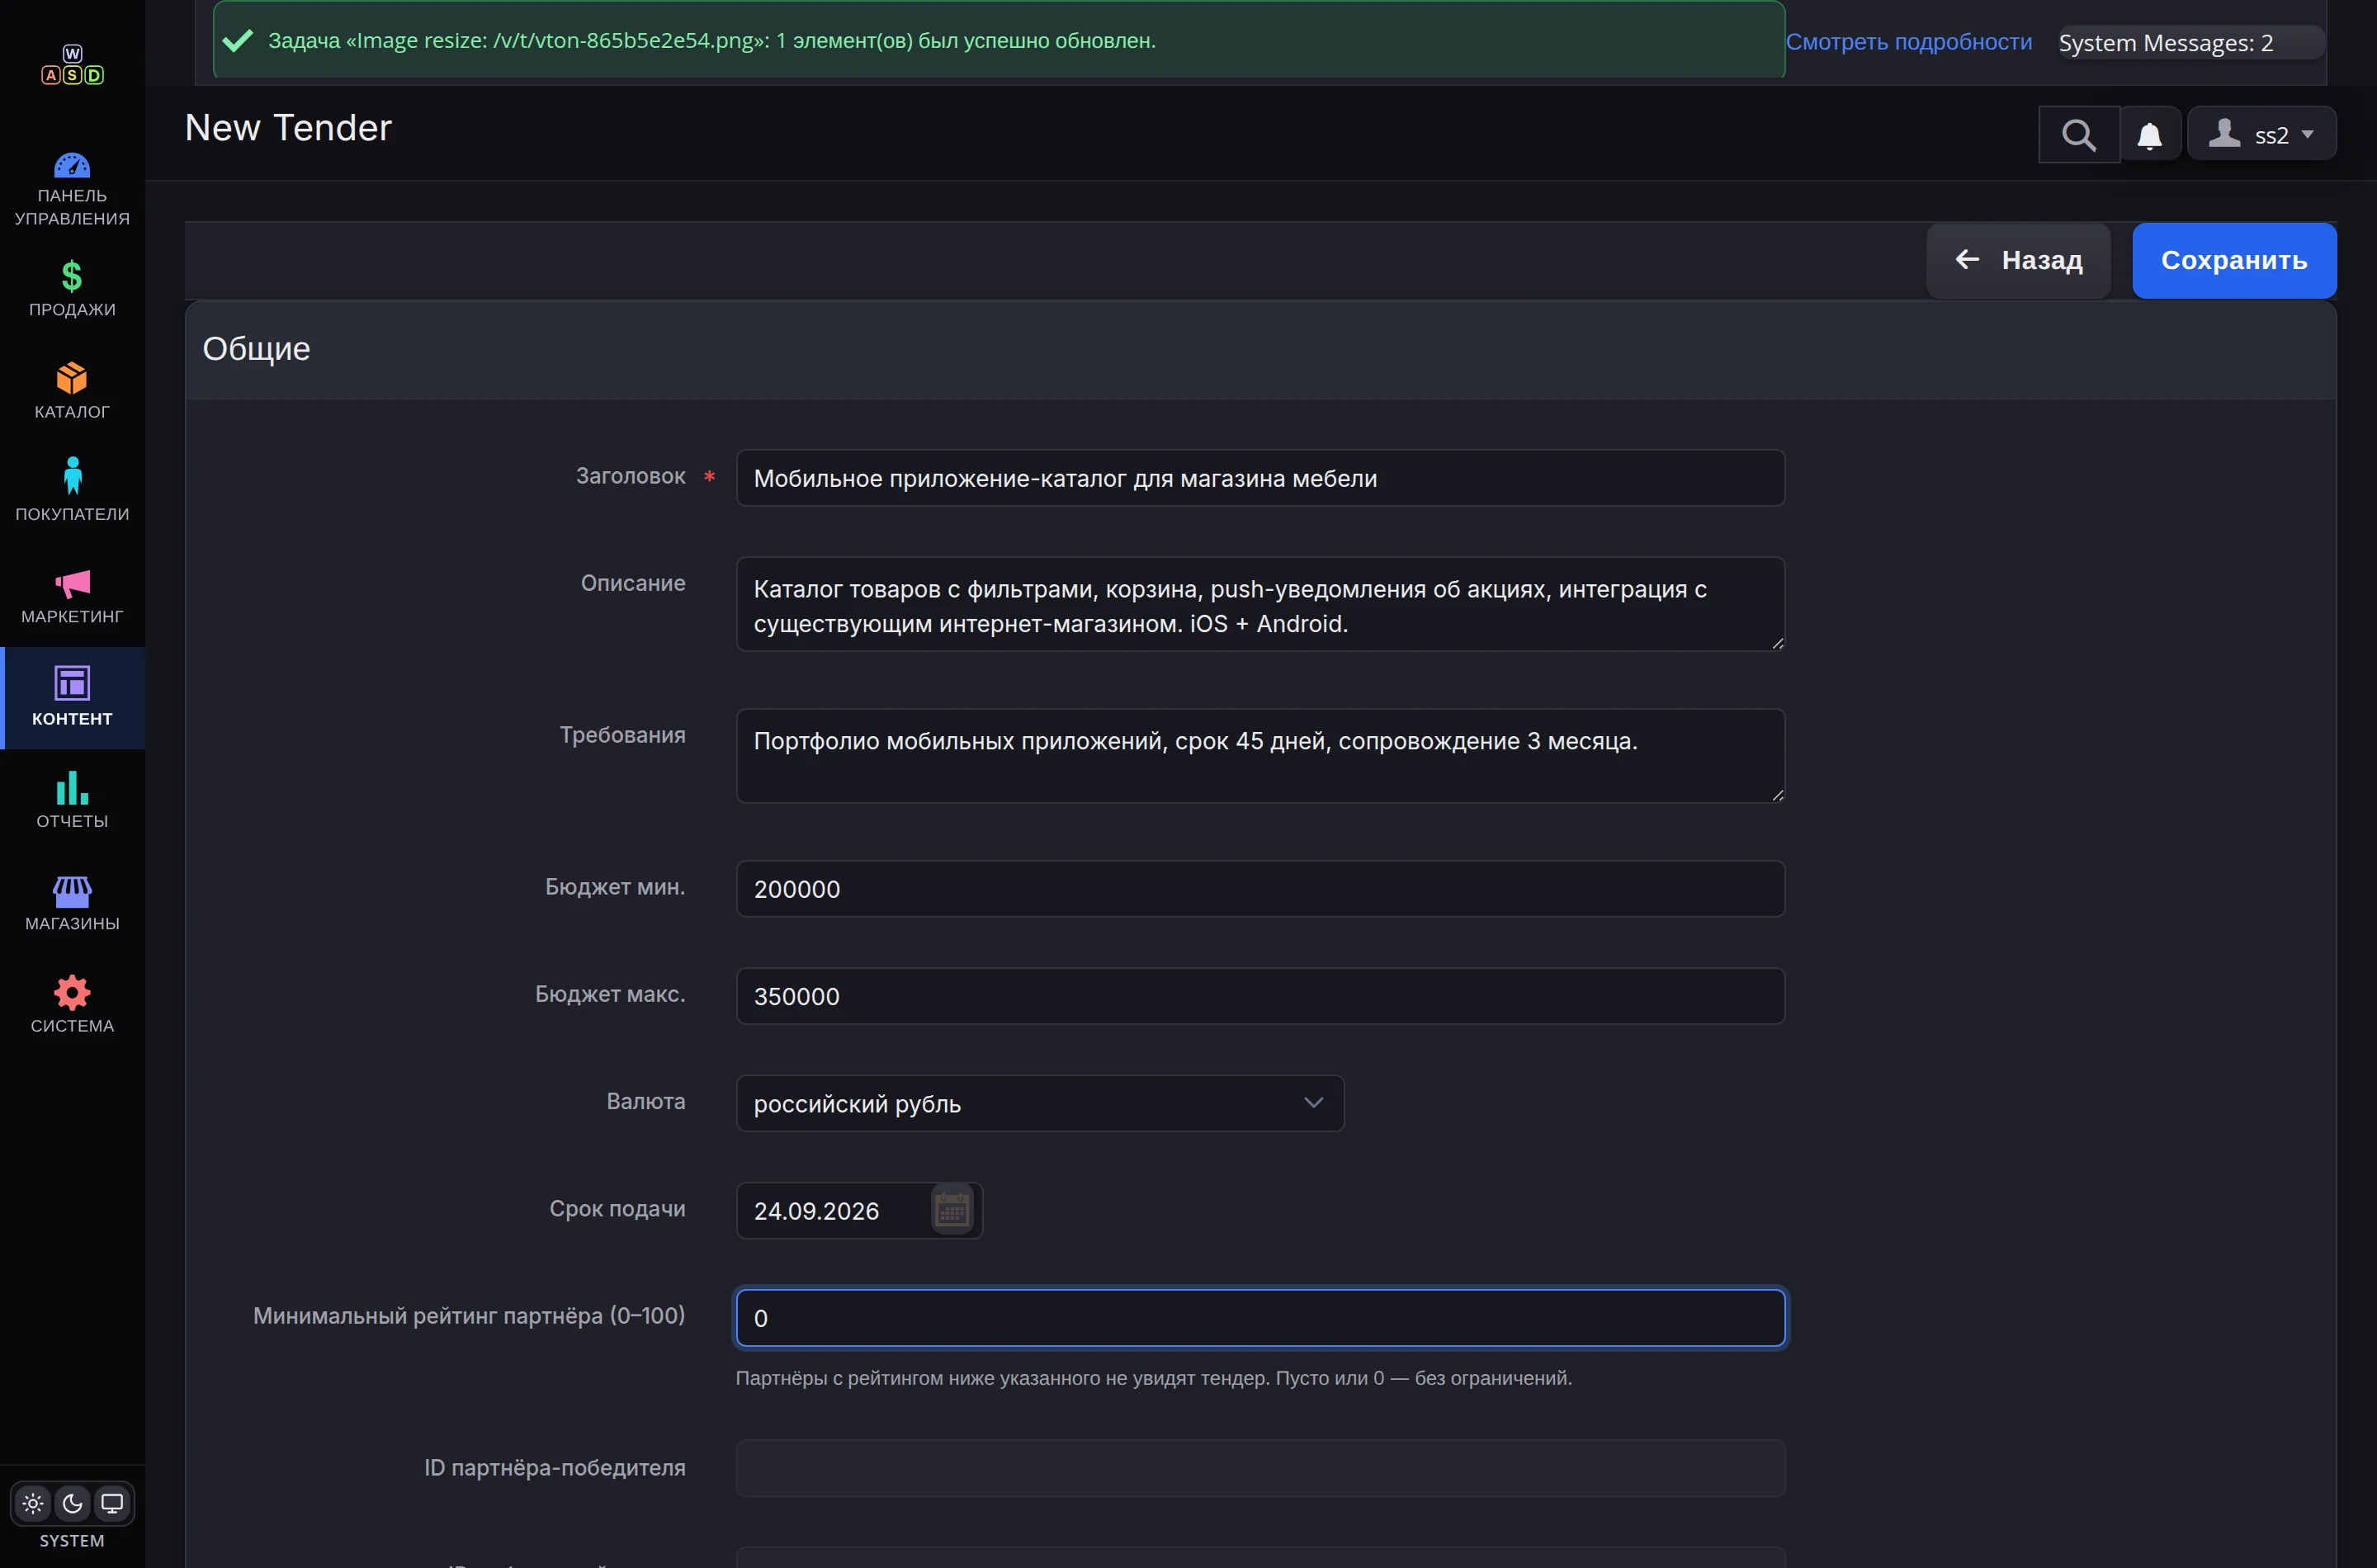Viewport: 2377px width, 1568px height.
Task: Click the Смотреть подробности link
Action: (x=1908, y=42)
